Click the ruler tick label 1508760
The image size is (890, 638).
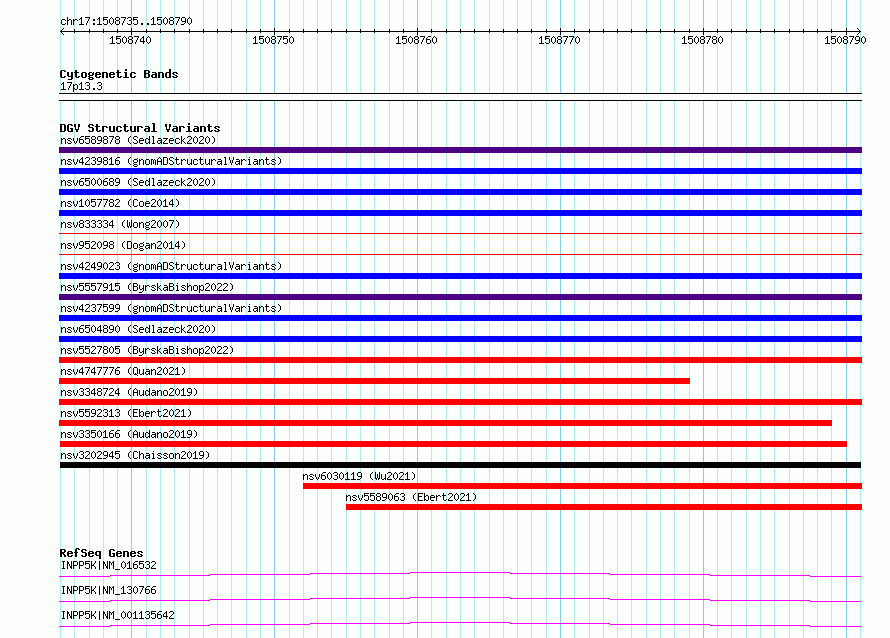coord(417,40)
